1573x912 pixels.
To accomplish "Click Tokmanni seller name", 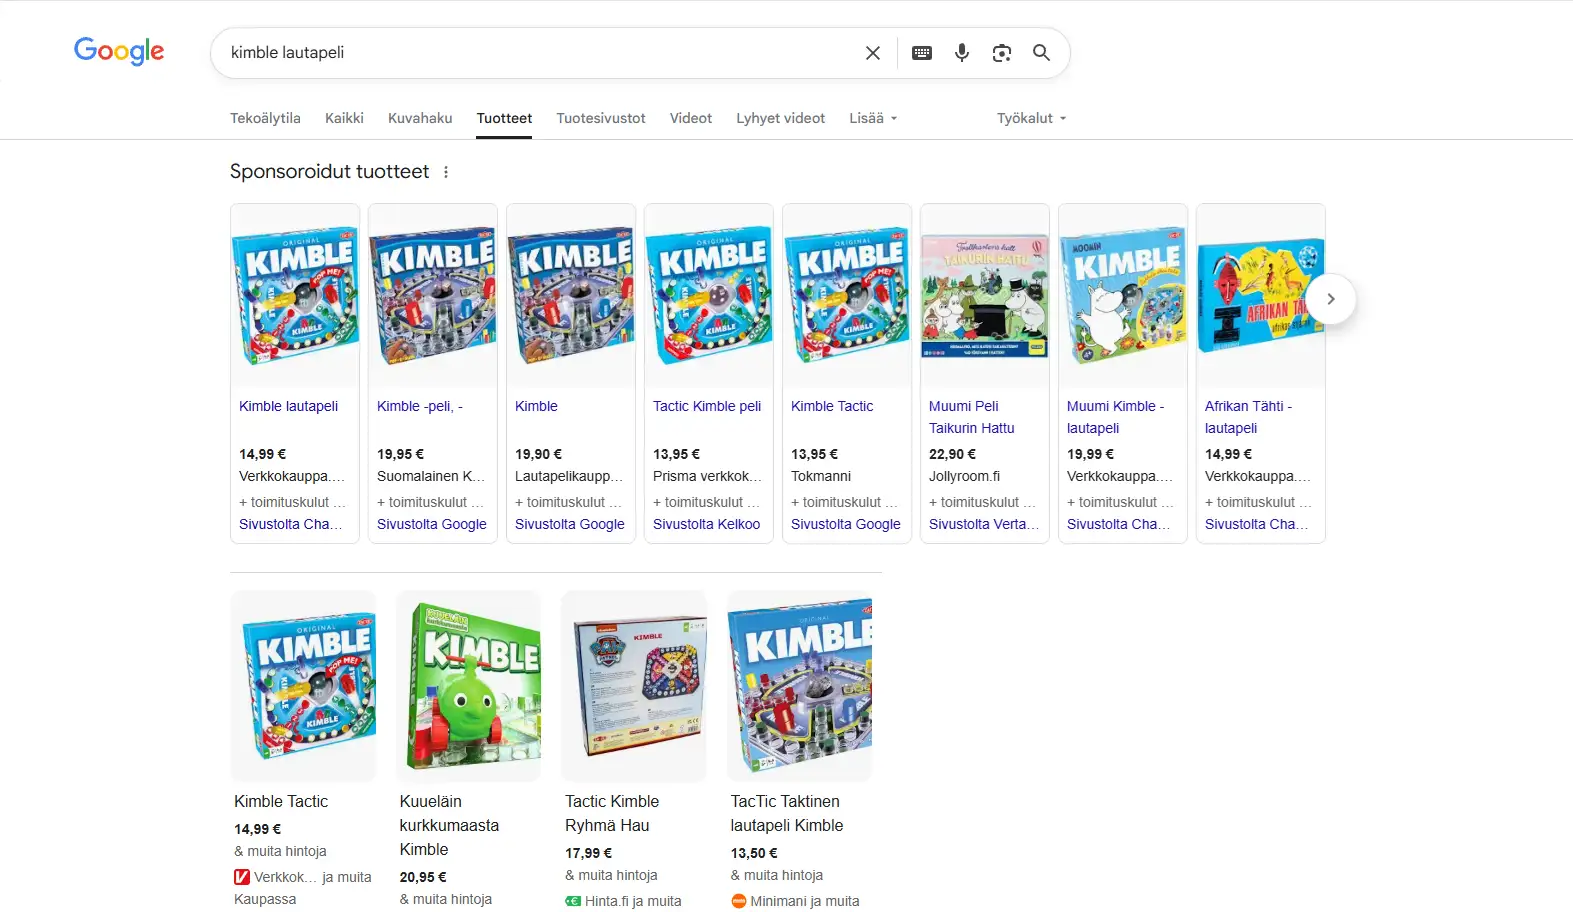I will click(x=821, y=476).
